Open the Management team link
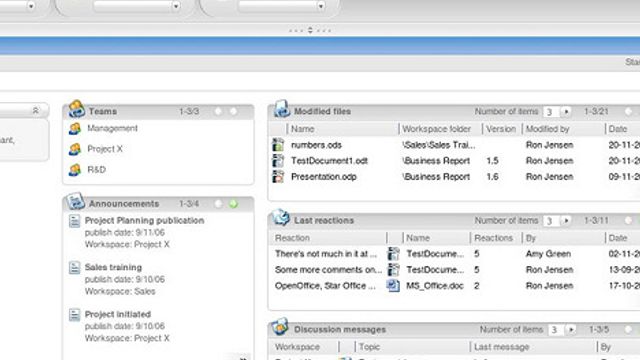 click(112, 128)
